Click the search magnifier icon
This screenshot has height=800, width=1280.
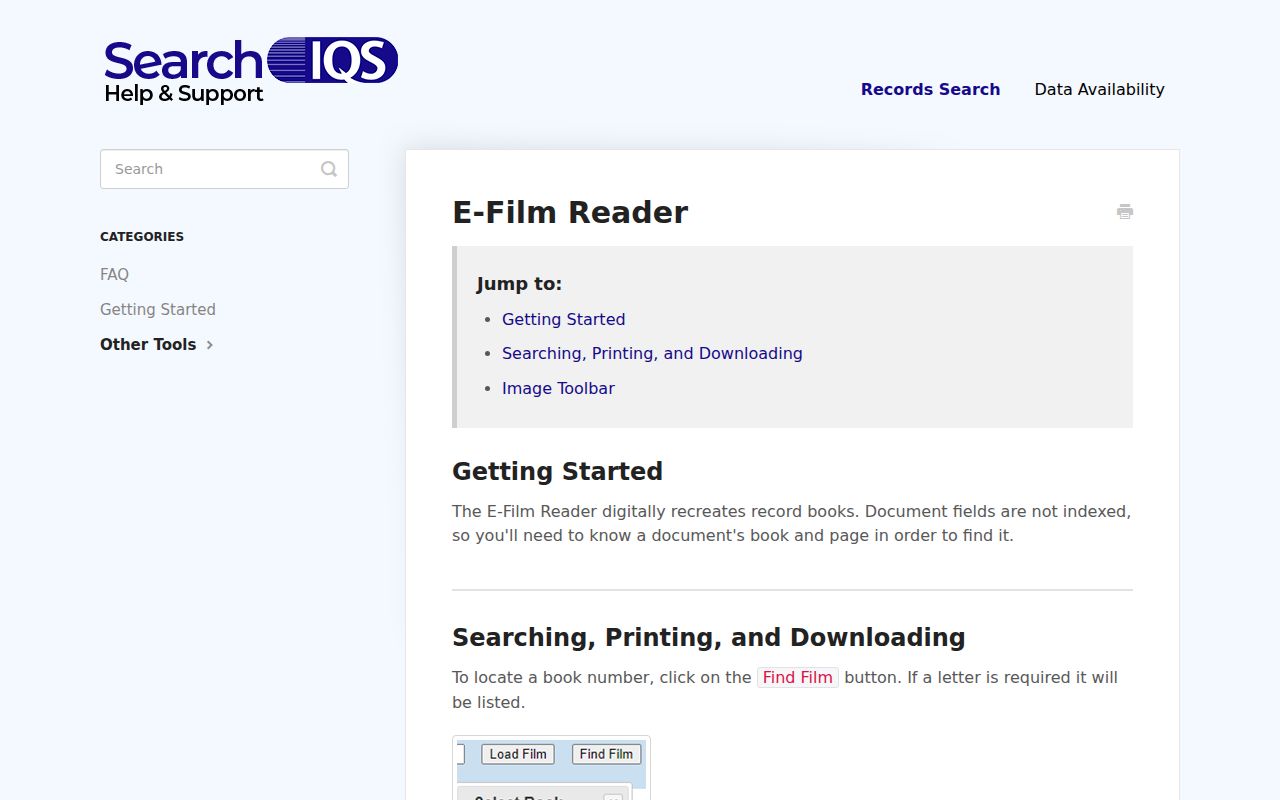click(329, 169)
